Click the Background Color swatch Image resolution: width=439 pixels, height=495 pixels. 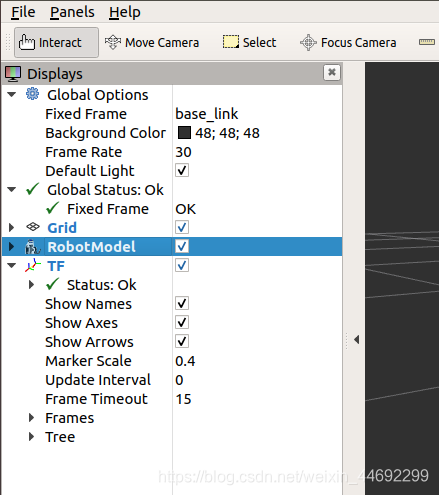point(184,133)
